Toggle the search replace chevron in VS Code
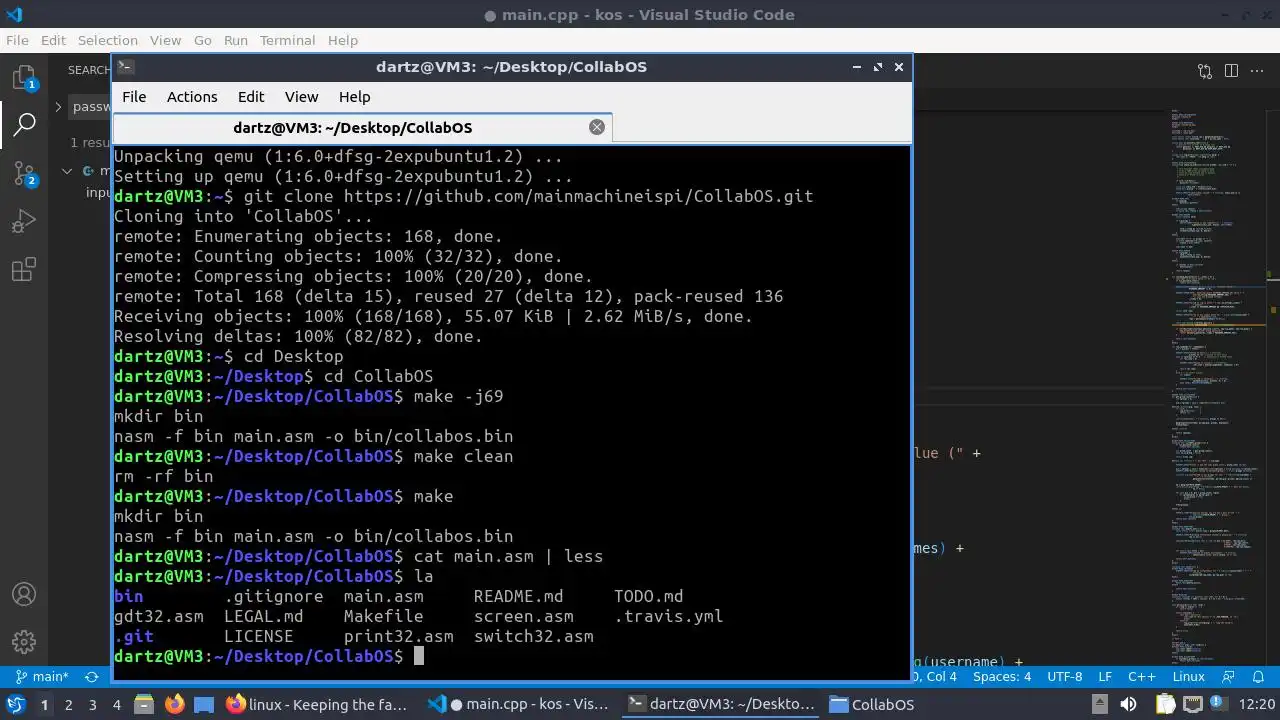Viewport: 1280px width, 720px height. (58, 107)
